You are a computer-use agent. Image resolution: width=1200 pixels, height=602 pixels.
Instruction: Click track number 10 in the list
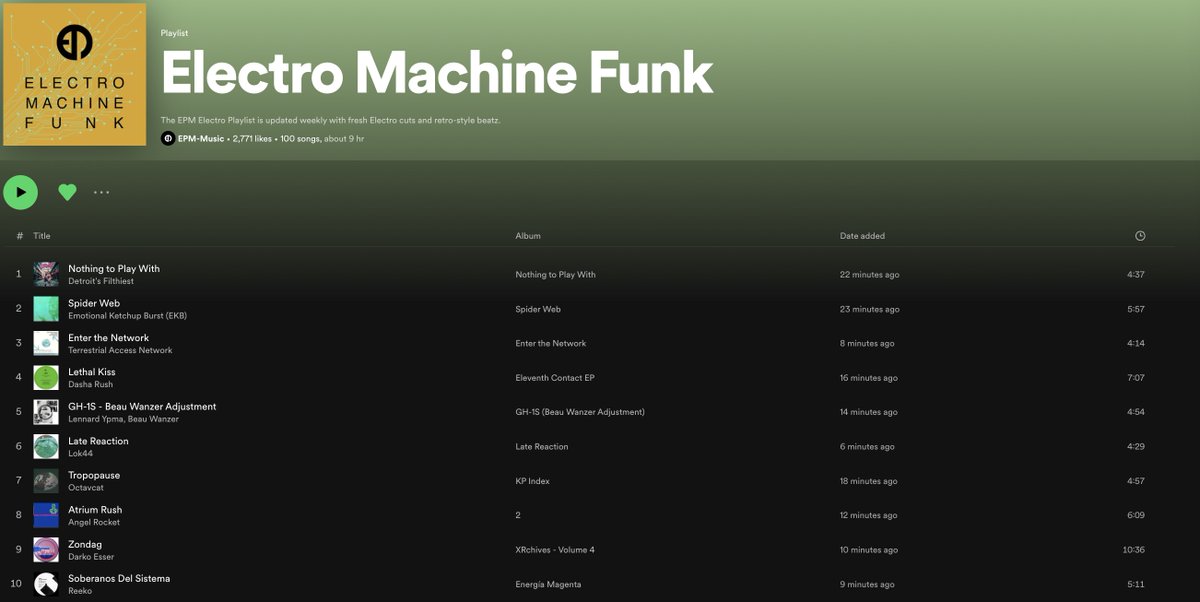coord(18,584)
